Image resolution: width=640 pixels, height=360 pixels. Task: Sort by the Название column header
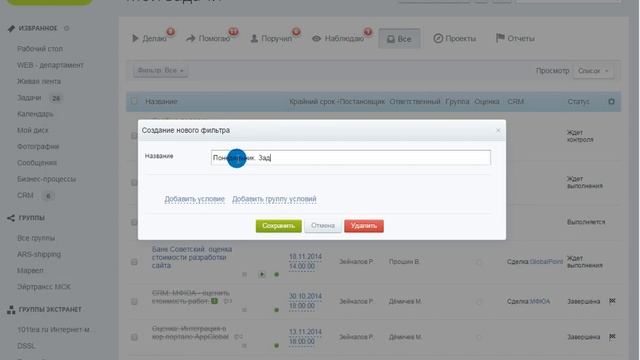[x=161, y=101]
